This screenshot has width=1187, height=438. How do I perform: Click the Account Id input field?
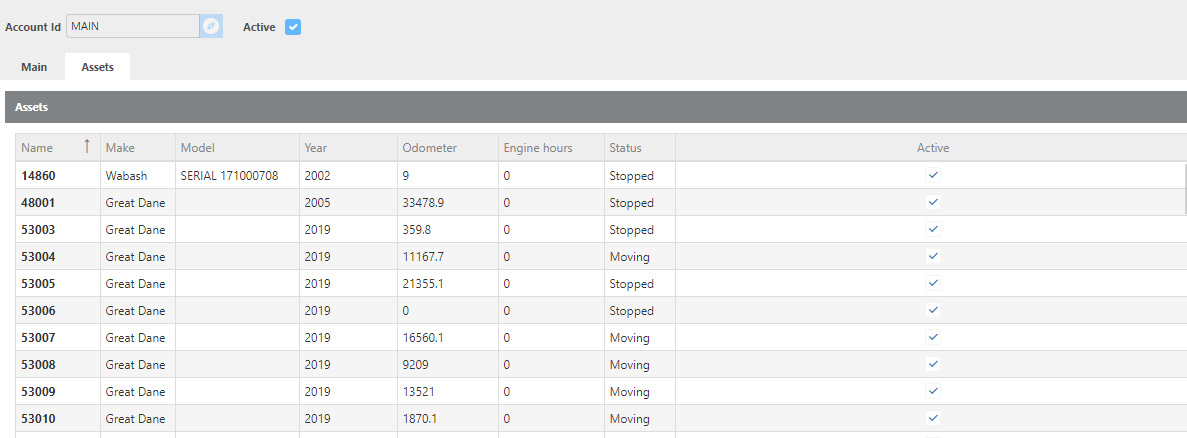tap(132, 27)
